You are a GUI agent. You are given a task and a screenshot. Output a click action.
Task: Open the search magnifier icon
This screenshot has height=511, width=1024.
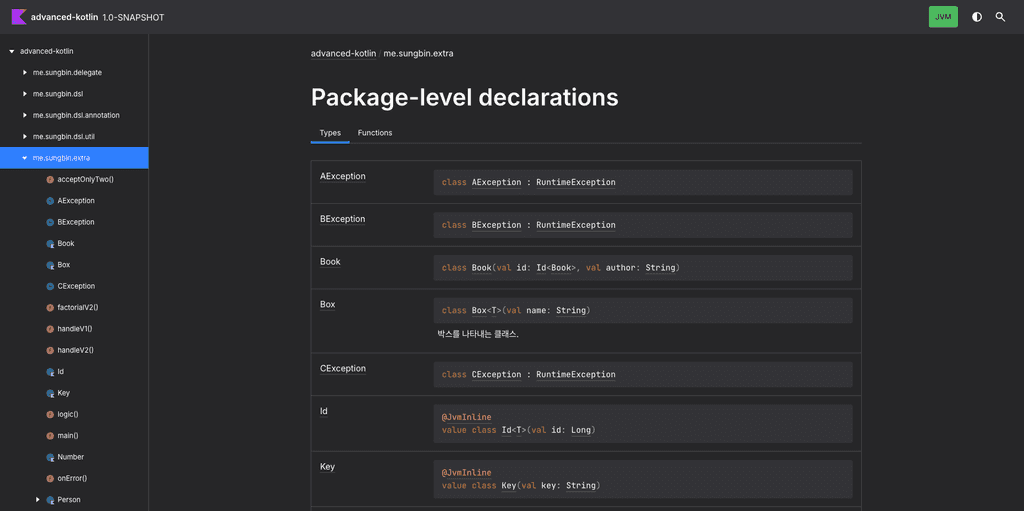tap(1000, 17)
